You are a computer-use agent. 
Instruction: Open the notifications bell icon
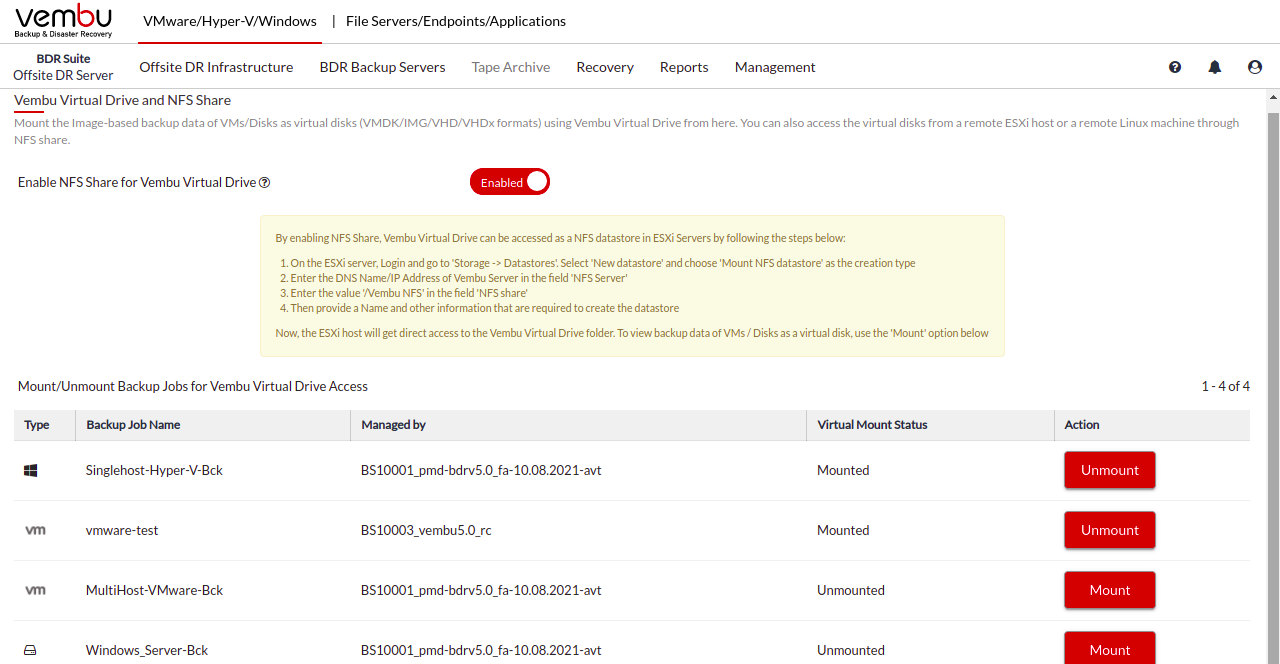click(1215, 67)
